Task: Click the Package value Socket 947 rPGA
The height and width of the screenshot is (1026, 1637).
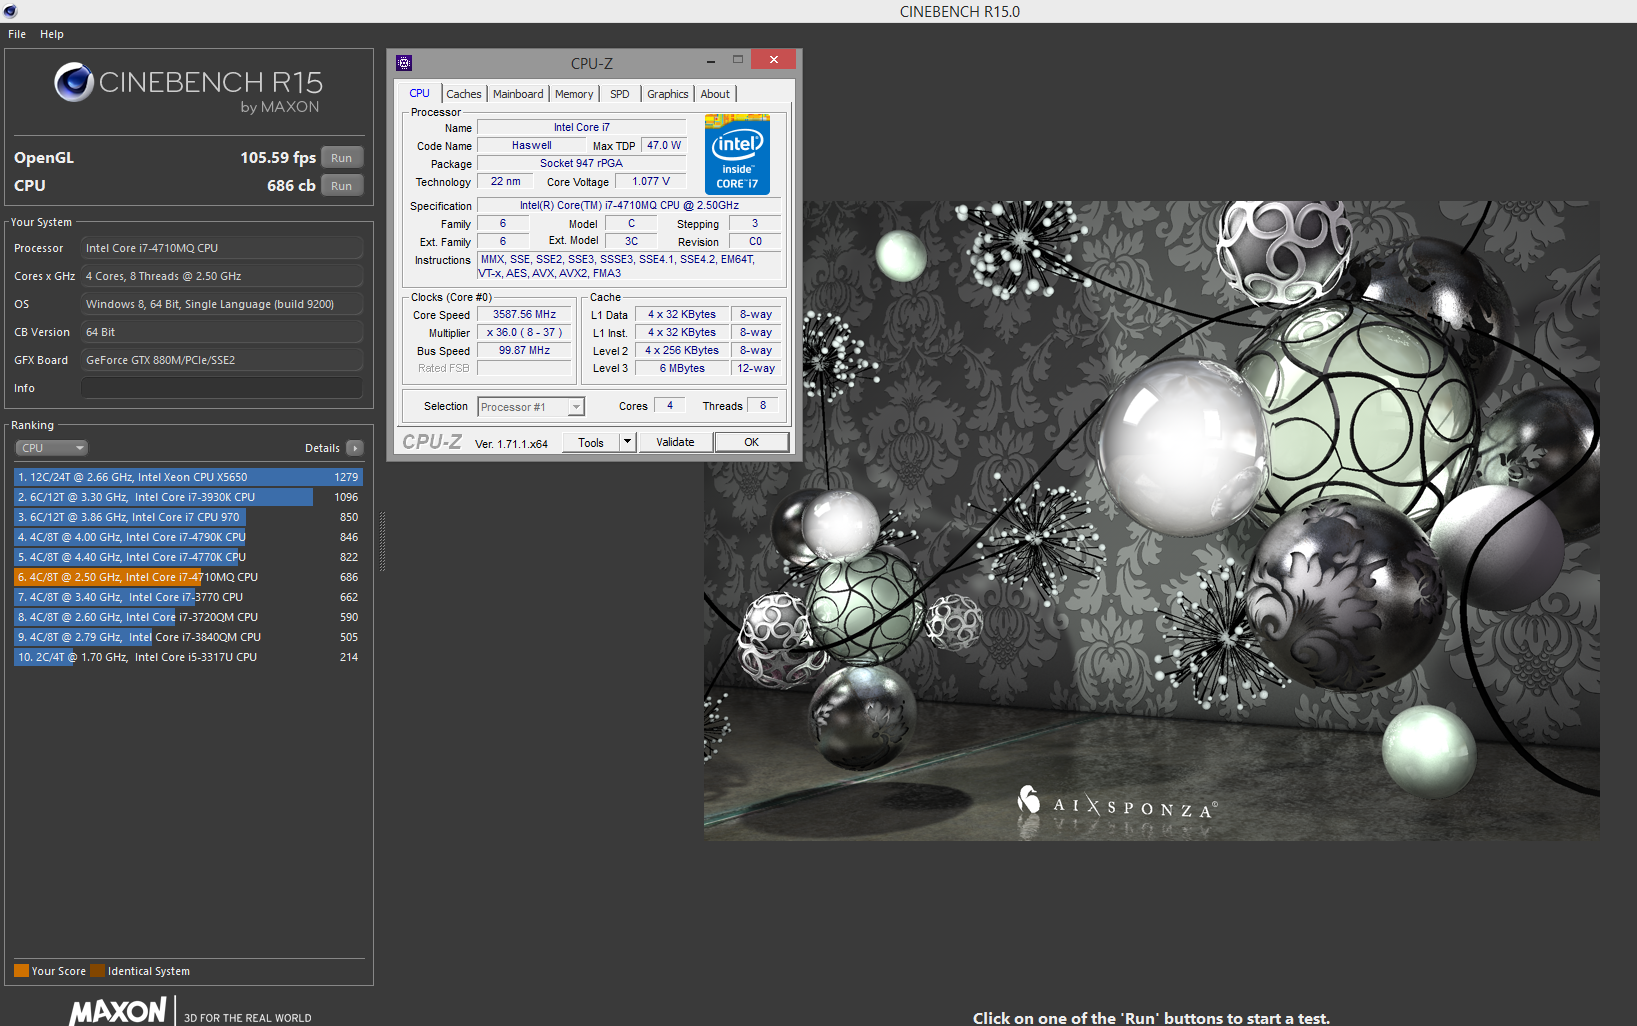Action: point(582,163)
